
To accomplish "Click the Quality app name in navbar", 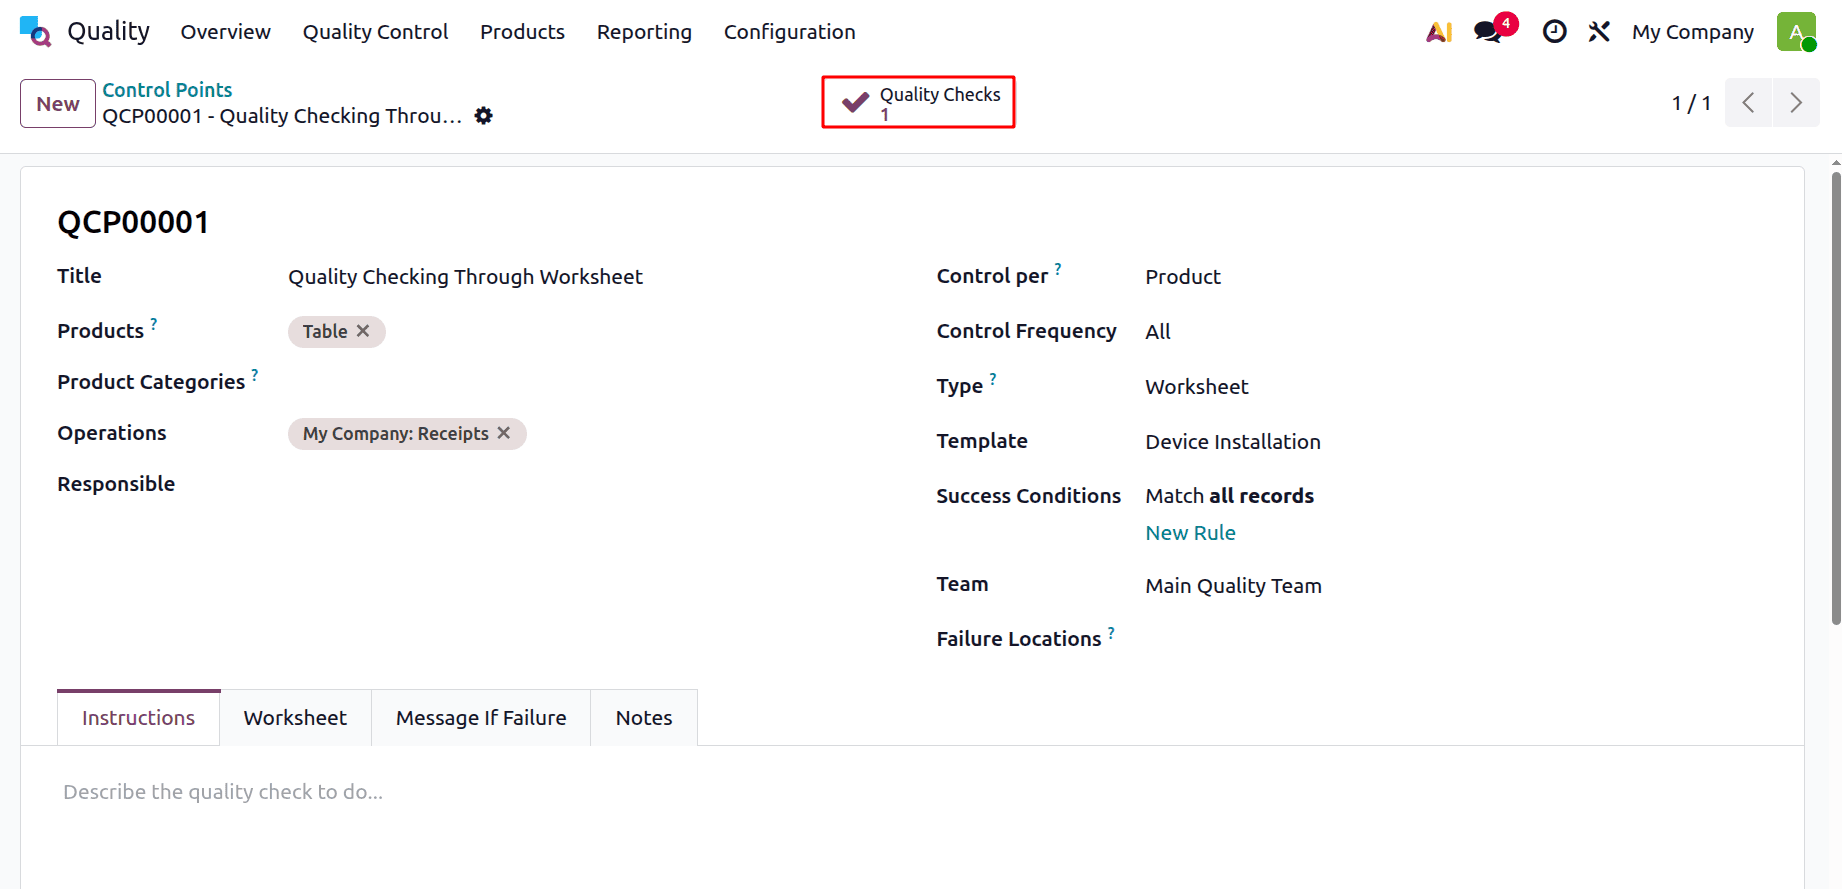I will click(108, 32).
